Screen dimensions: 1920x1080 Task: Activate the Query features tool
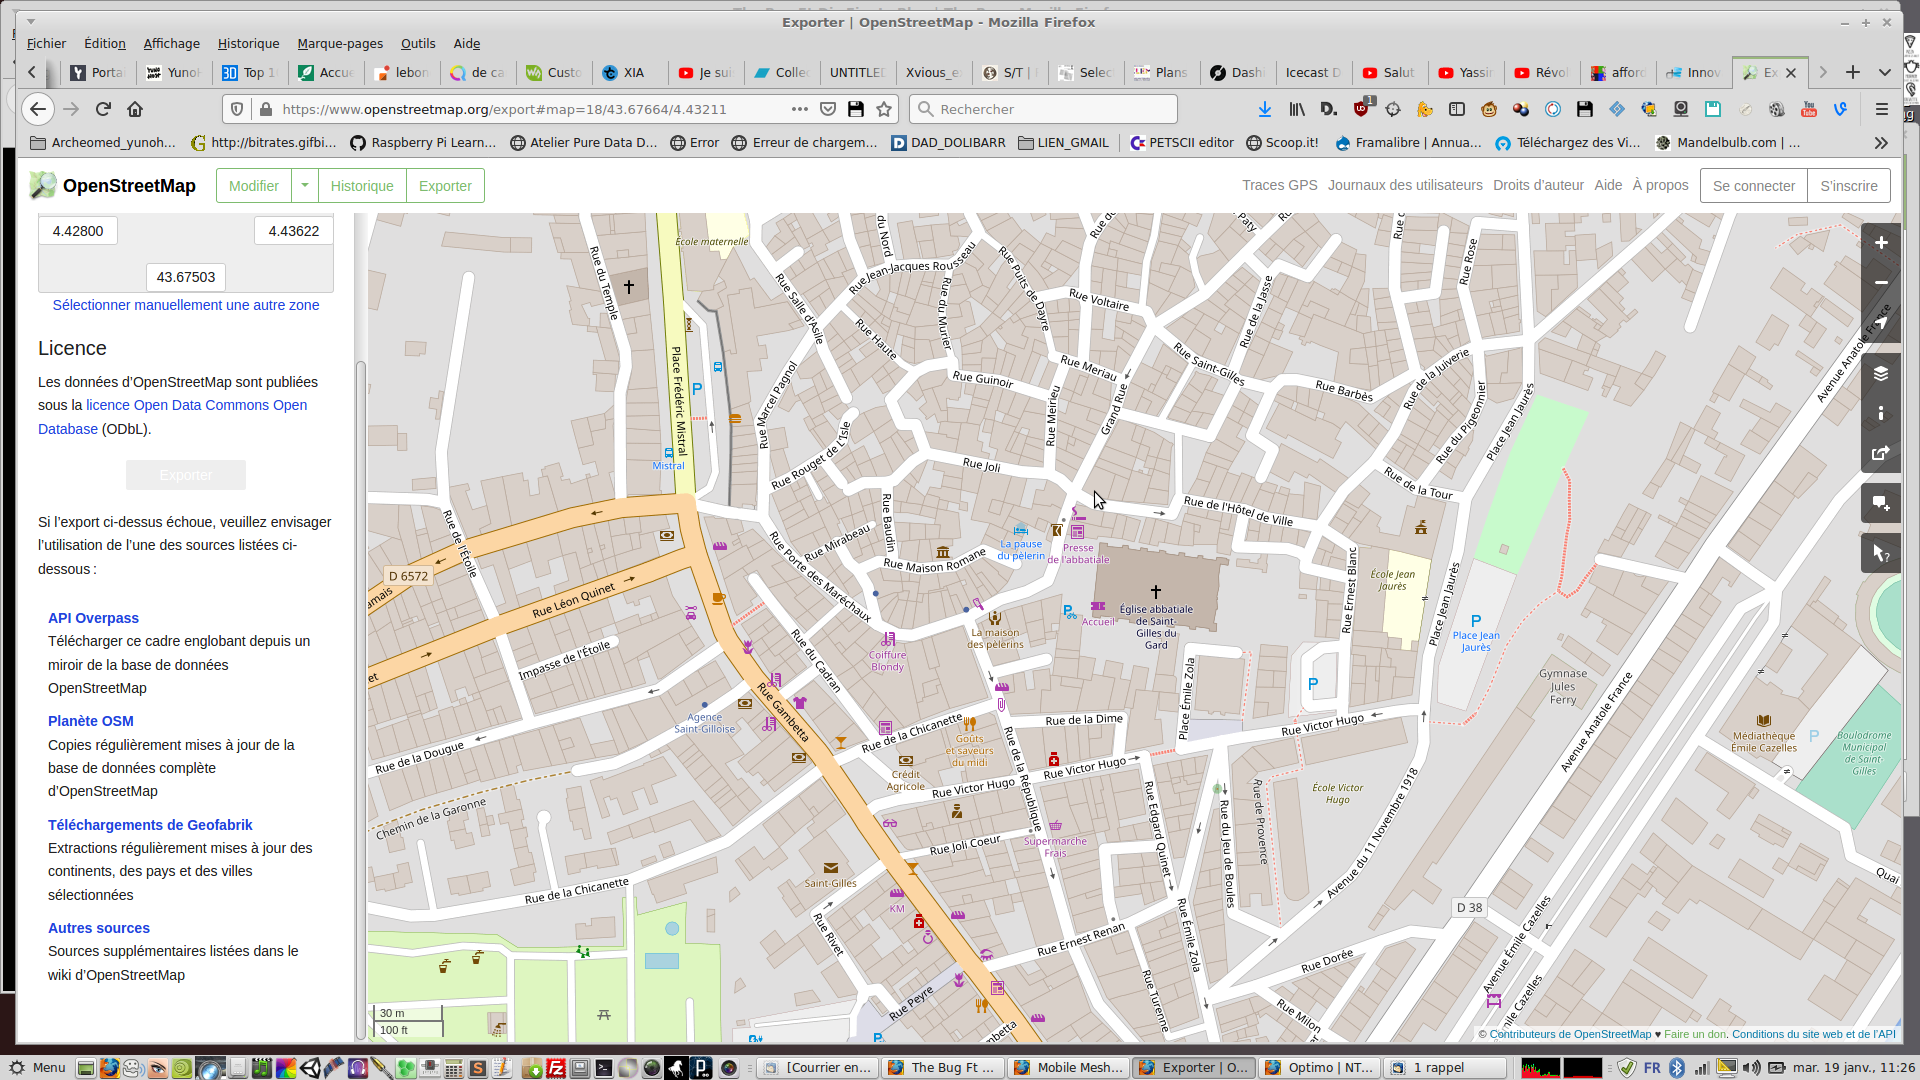1880,553
